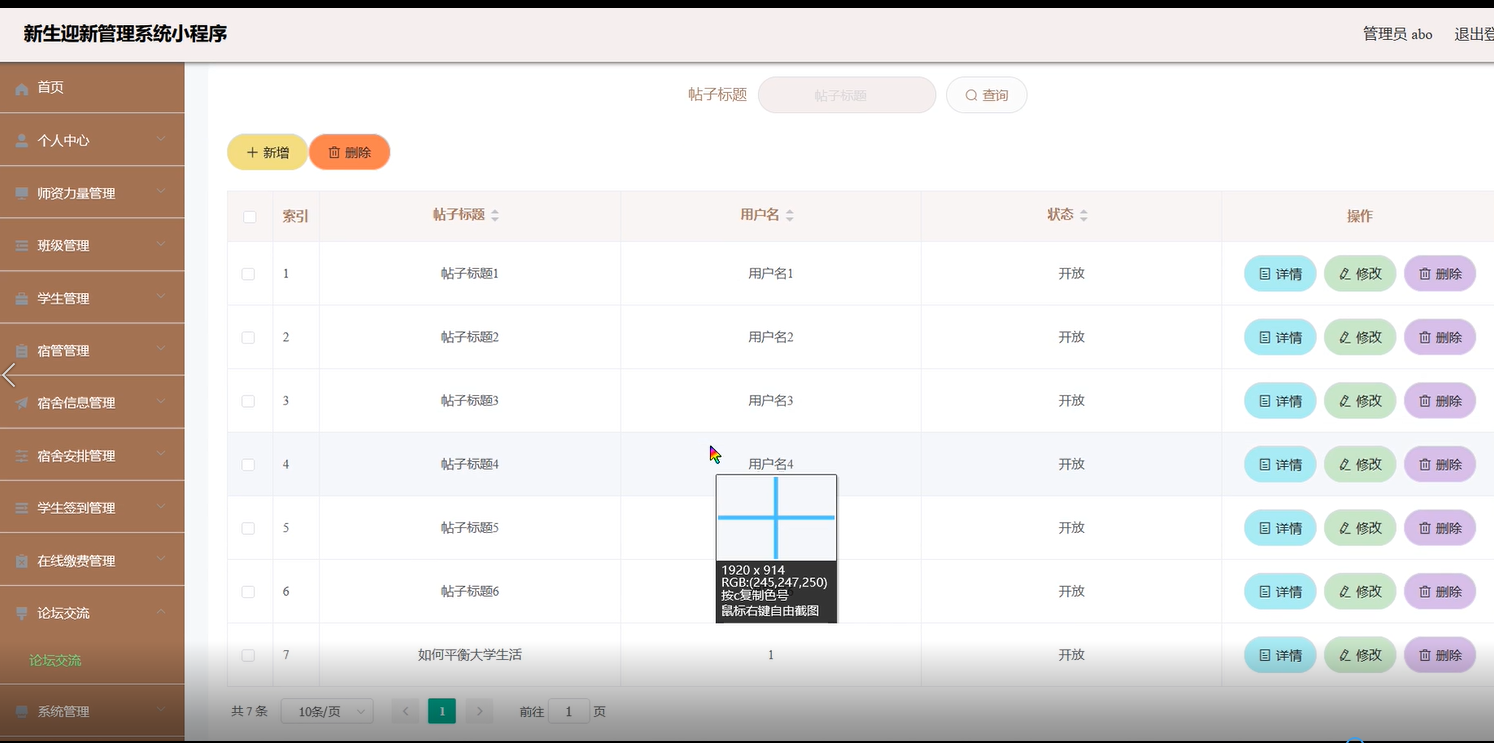Check the checkbox for row 3

click(248, 401)
